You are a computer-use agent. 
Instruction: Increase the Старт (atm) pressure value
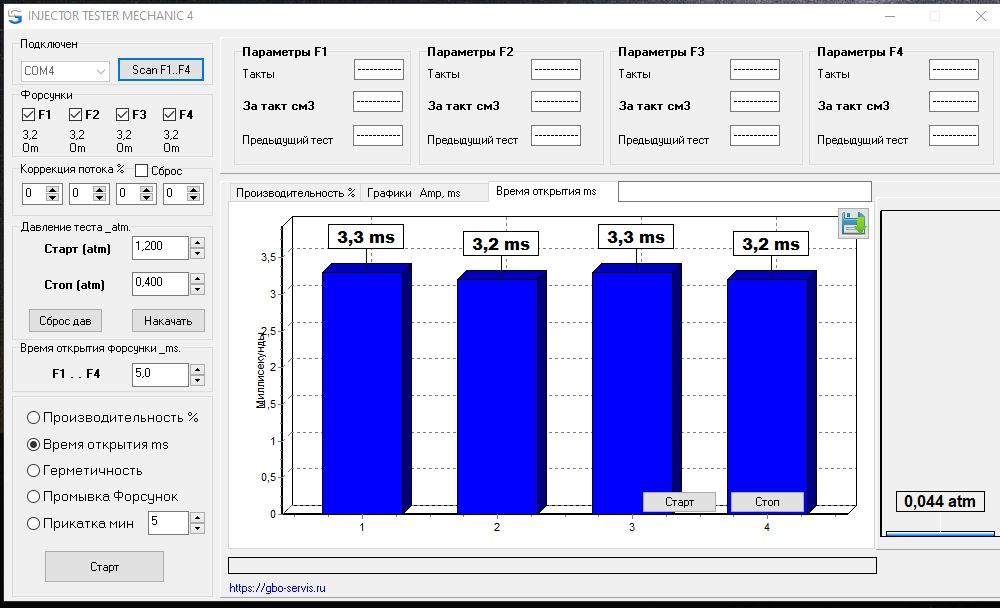click(197, 243)
